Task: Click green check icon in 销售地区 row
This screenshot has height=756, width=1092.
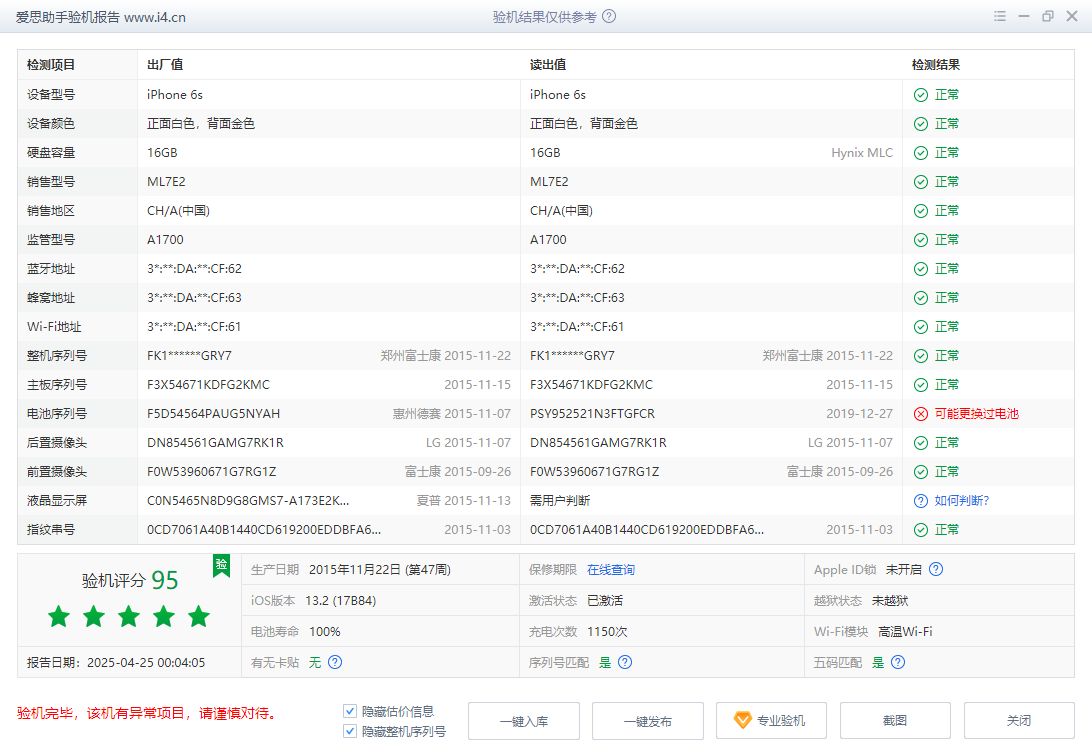Action: tap(921, 211)
